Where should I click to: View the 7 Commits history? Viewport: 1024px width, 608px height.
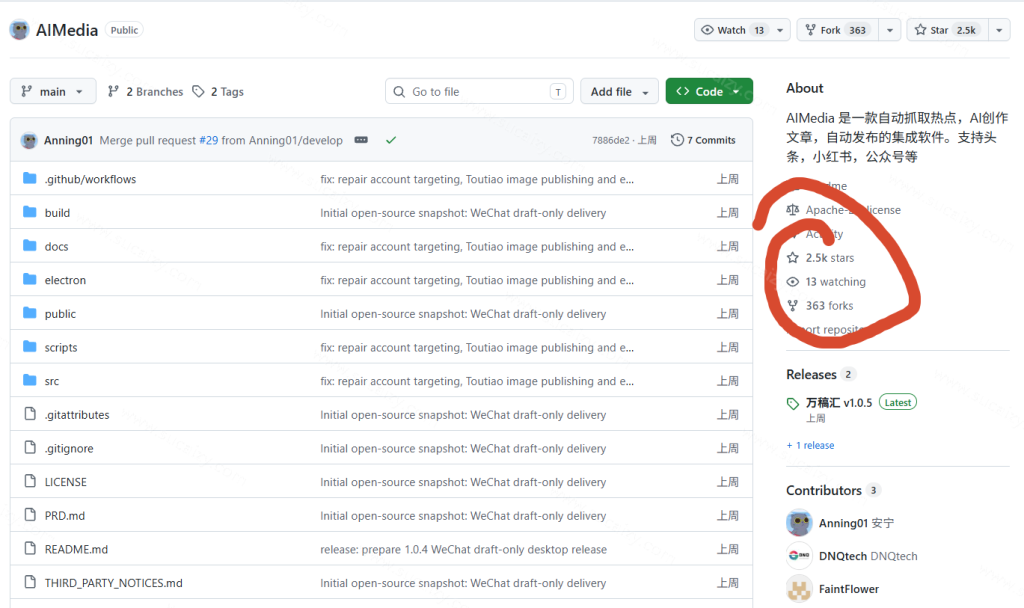703,140
